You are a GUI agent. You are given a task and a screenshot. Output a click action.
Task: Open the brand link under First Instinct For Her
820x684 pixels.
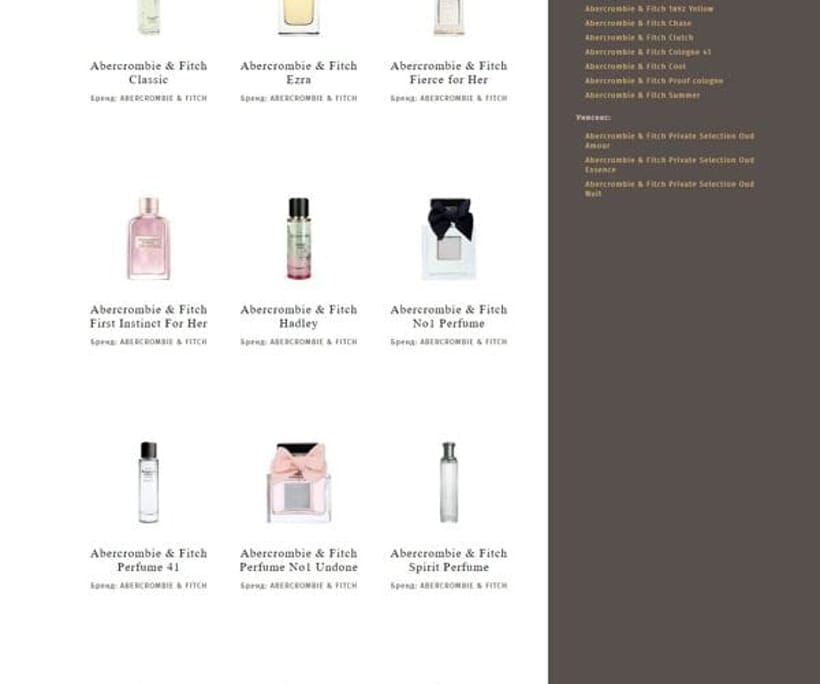tap(164, 342)
